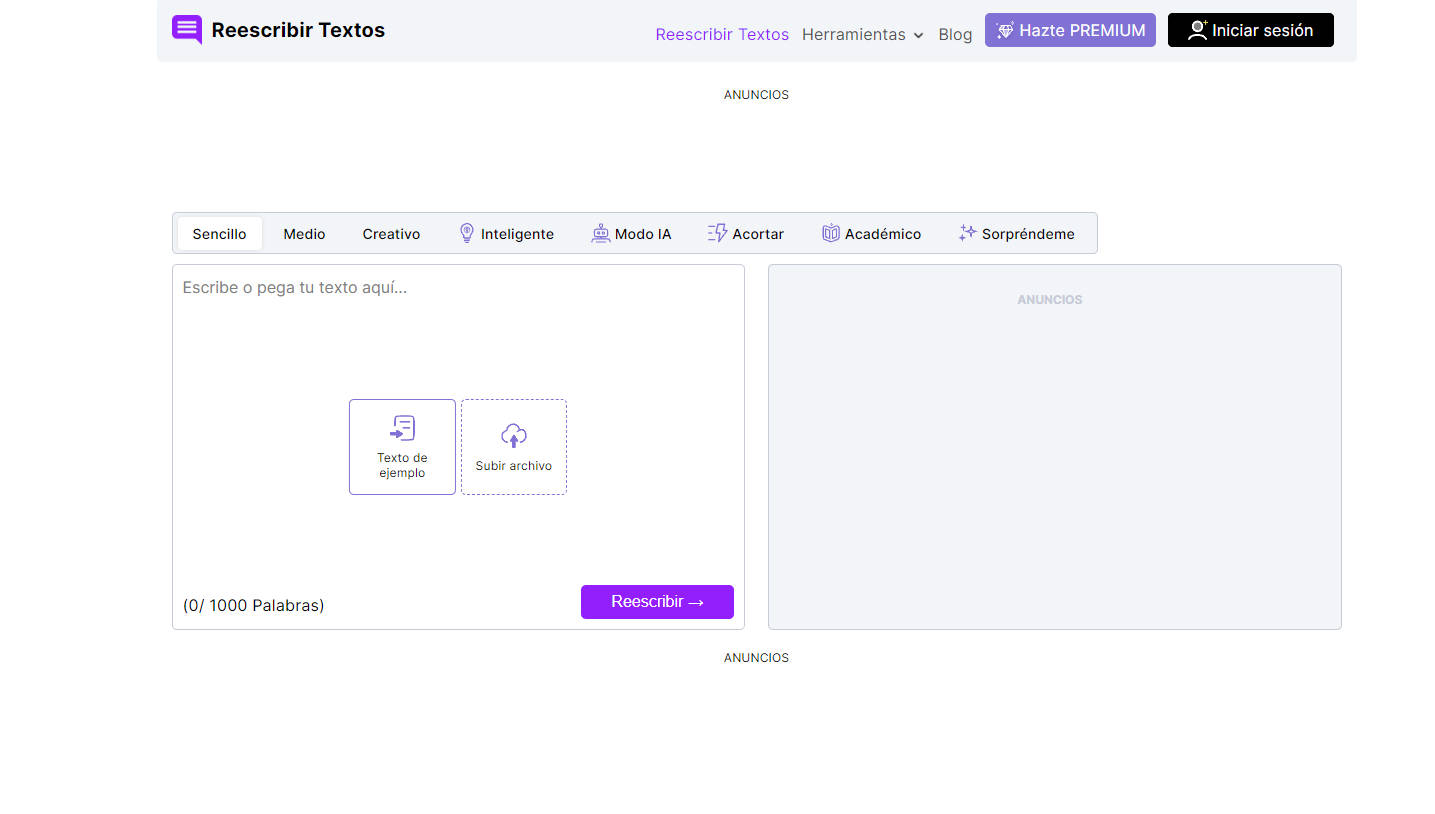Click the person icon in Iniciar sesión

[1197, 30]
